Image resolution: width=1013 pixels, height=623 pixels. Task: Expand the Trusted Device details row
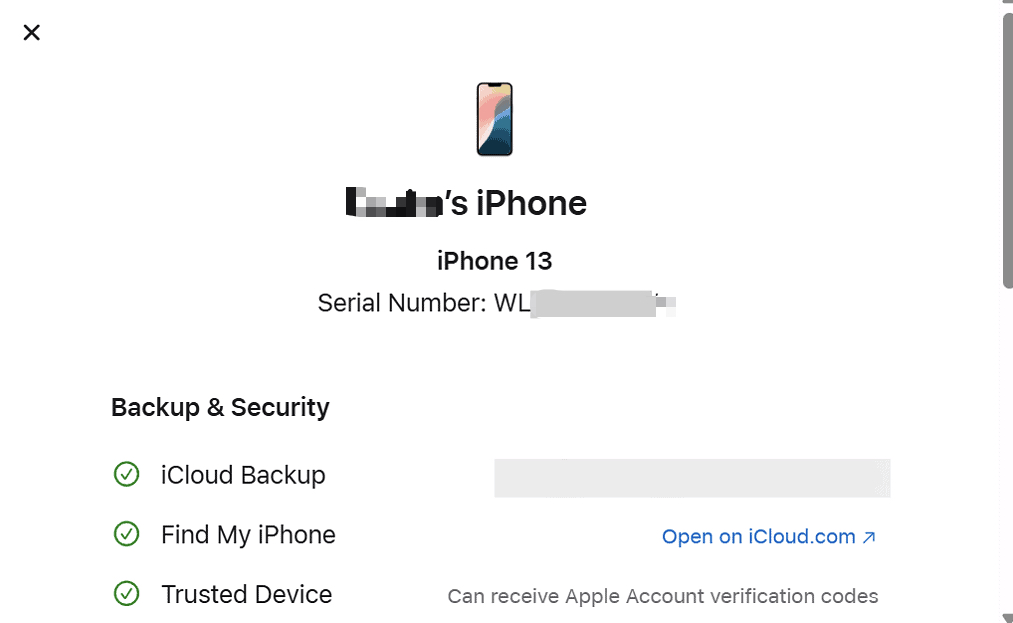coord(247,594)
